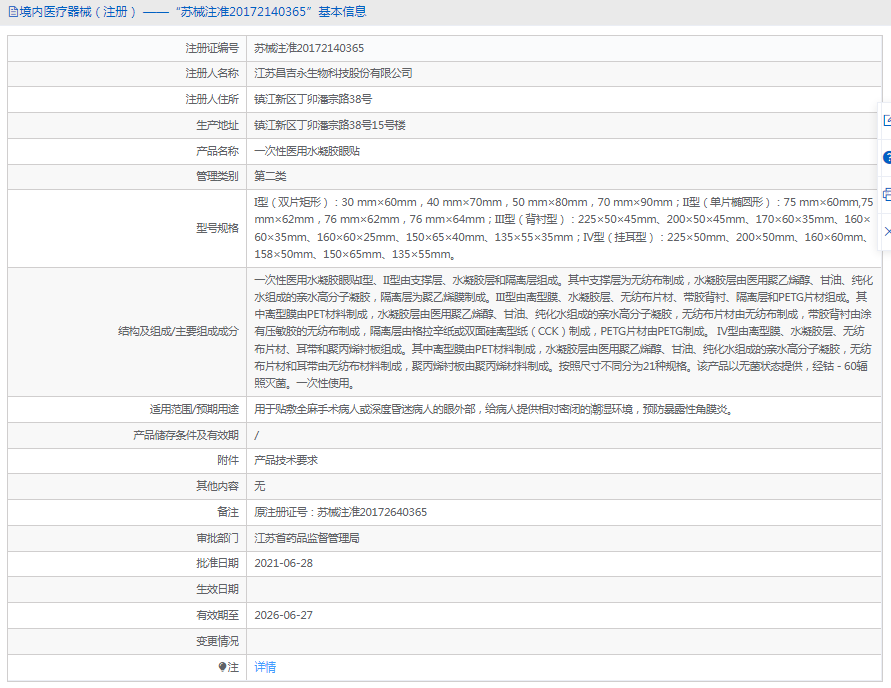The width and height of the screenshot is (891, 688).
Task: Click the slash value in storage conditions row
Action: (x=256, y=435)
